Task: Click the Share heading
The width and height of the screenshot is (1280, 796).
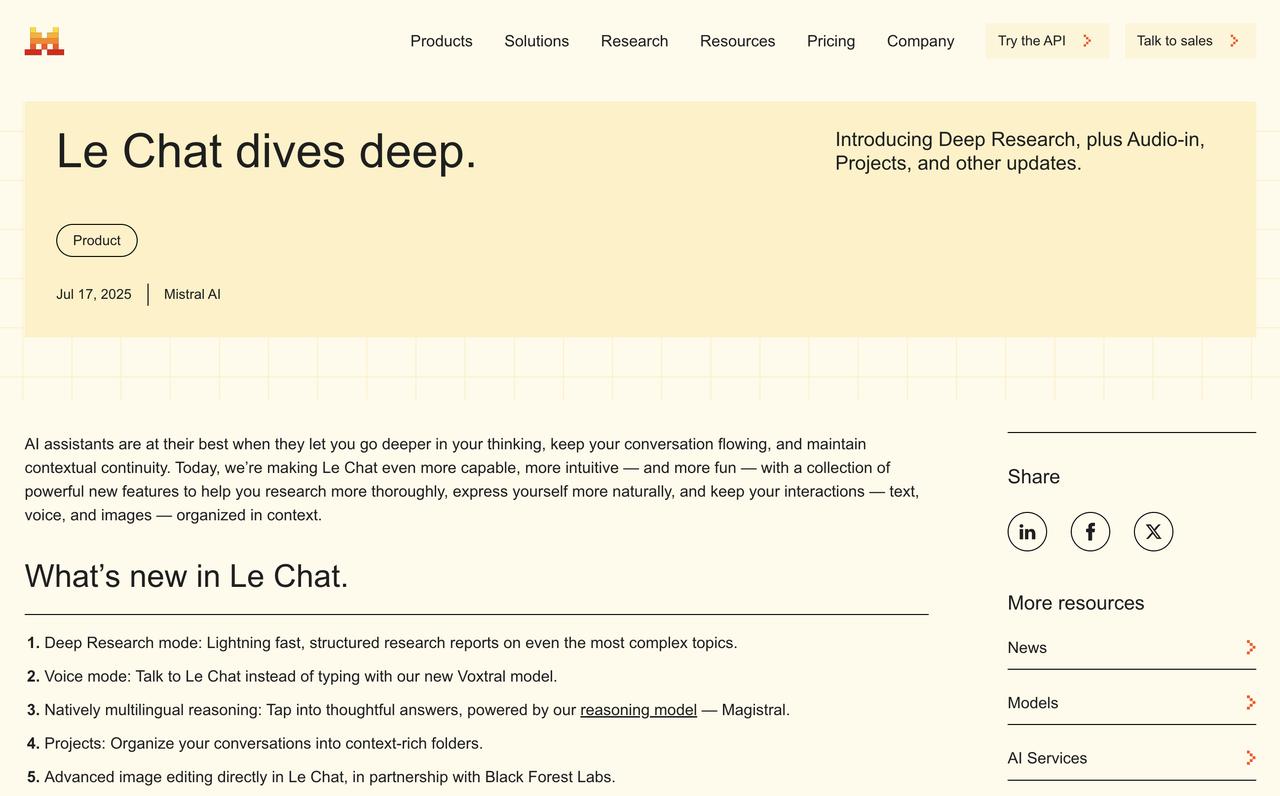Action: tap(1034, 477)
